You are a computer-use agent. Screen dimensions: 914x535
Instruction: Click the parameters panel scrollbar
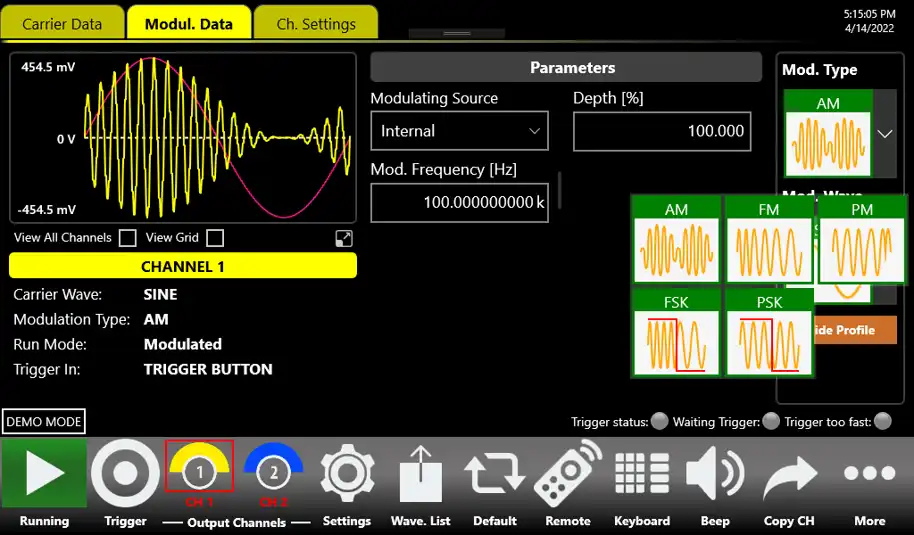click(x=560, y=190)
